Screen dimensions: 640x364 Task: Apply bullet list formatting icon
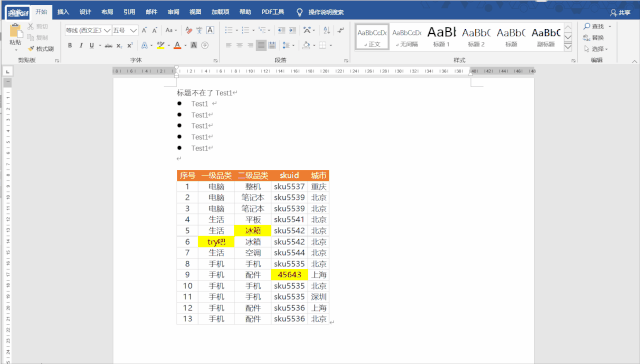(229, 30)
